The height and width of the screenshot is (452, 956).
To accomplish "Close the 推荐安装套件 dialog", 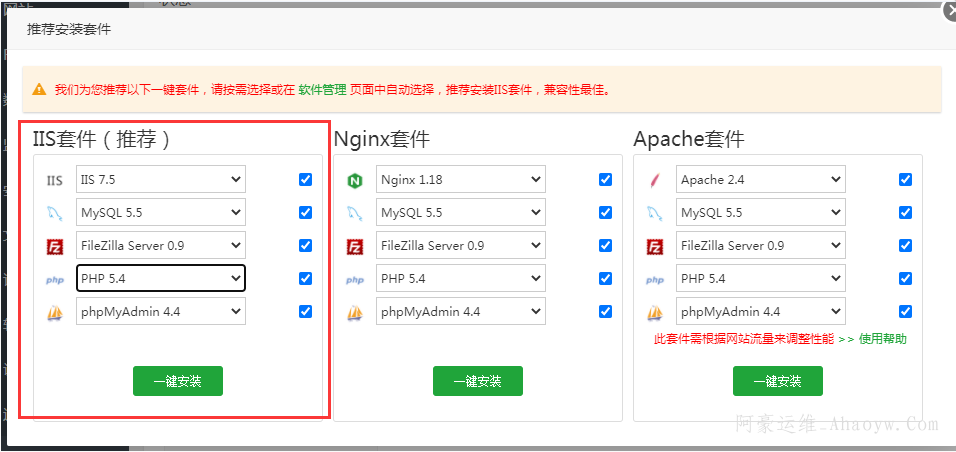I will click(947, 12).
